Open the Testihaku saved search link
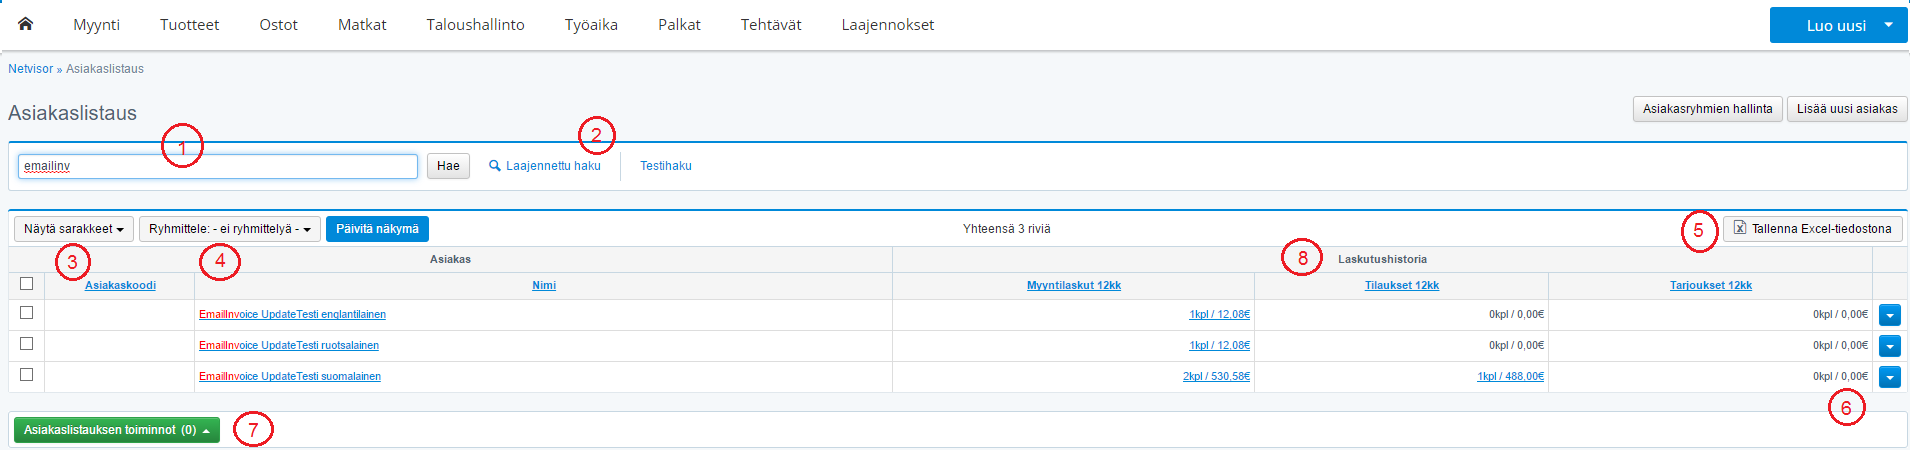Screen dimensions: 1910x450 666,166
